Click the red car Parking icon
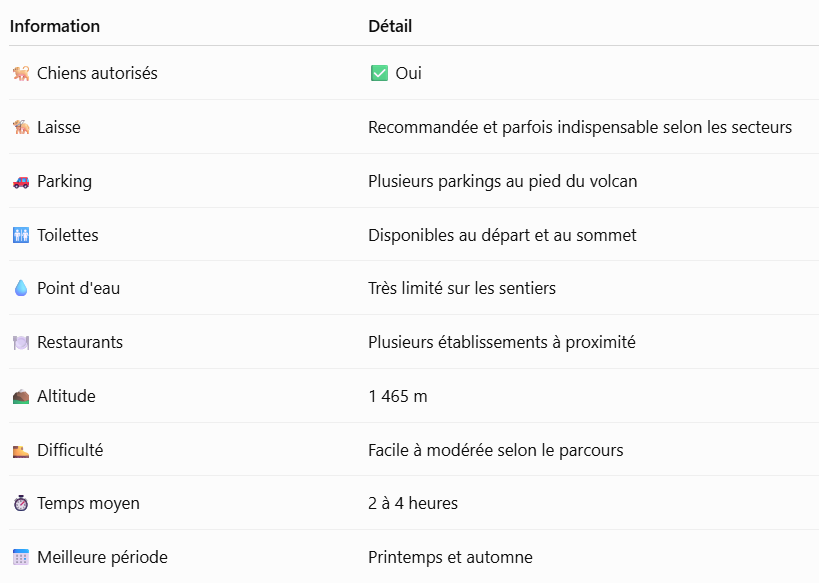 click(x=21, y=181)
